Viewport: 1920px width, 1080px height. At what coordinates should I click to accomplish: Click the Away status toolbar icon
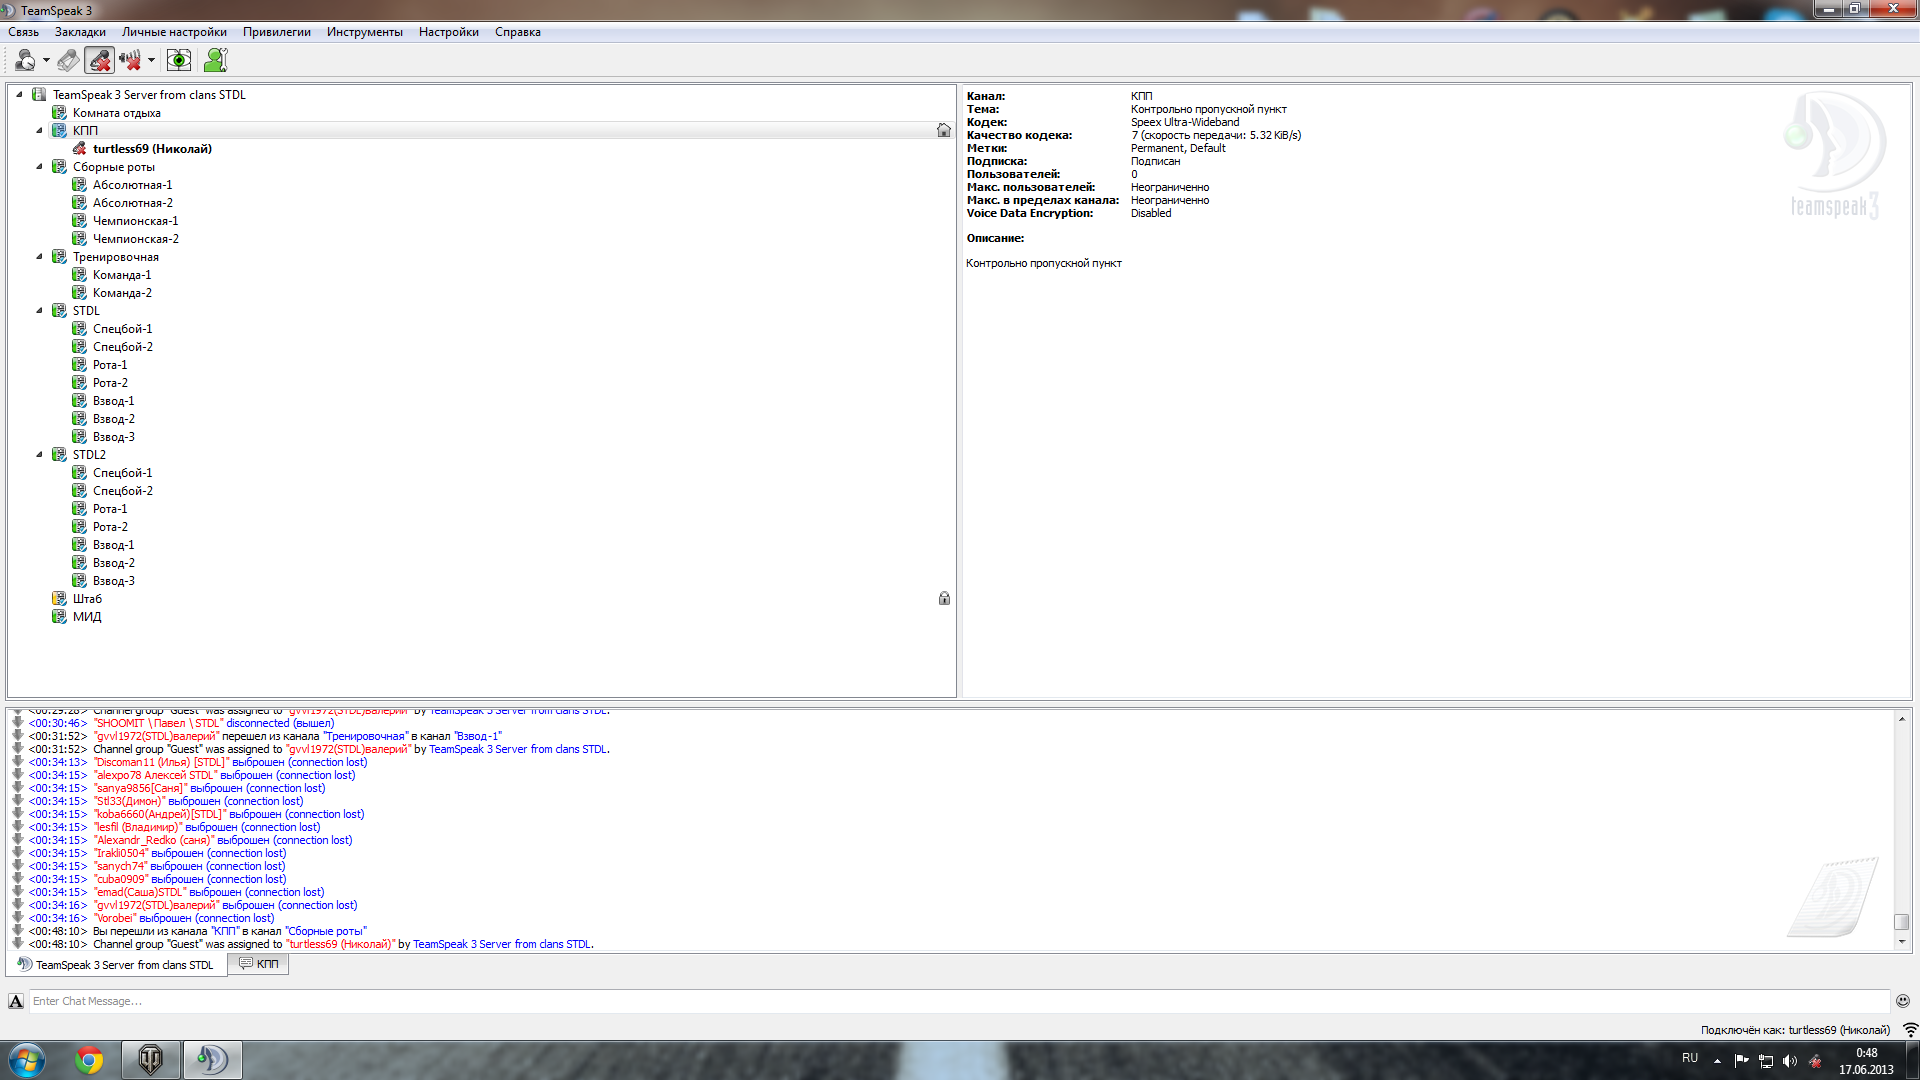[25, 61]
